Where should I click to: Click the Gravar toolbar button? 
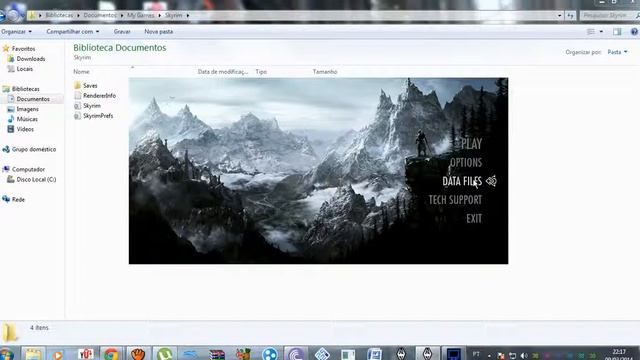tap(122, 31)
